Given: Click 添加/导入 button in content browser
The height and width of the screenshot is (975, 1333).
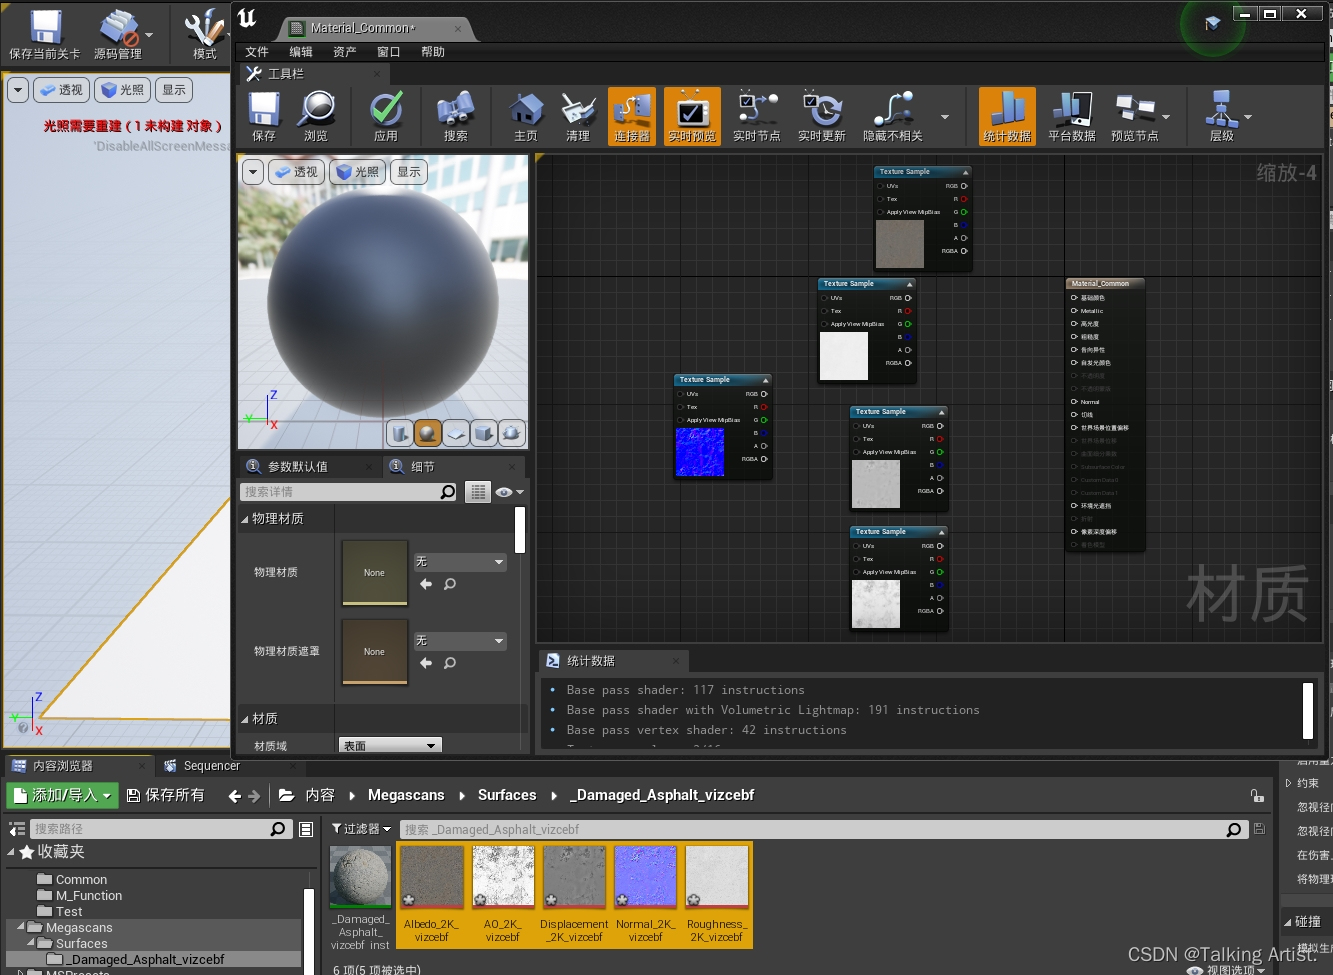Looking at the screenshot, I should pos(63,796).
